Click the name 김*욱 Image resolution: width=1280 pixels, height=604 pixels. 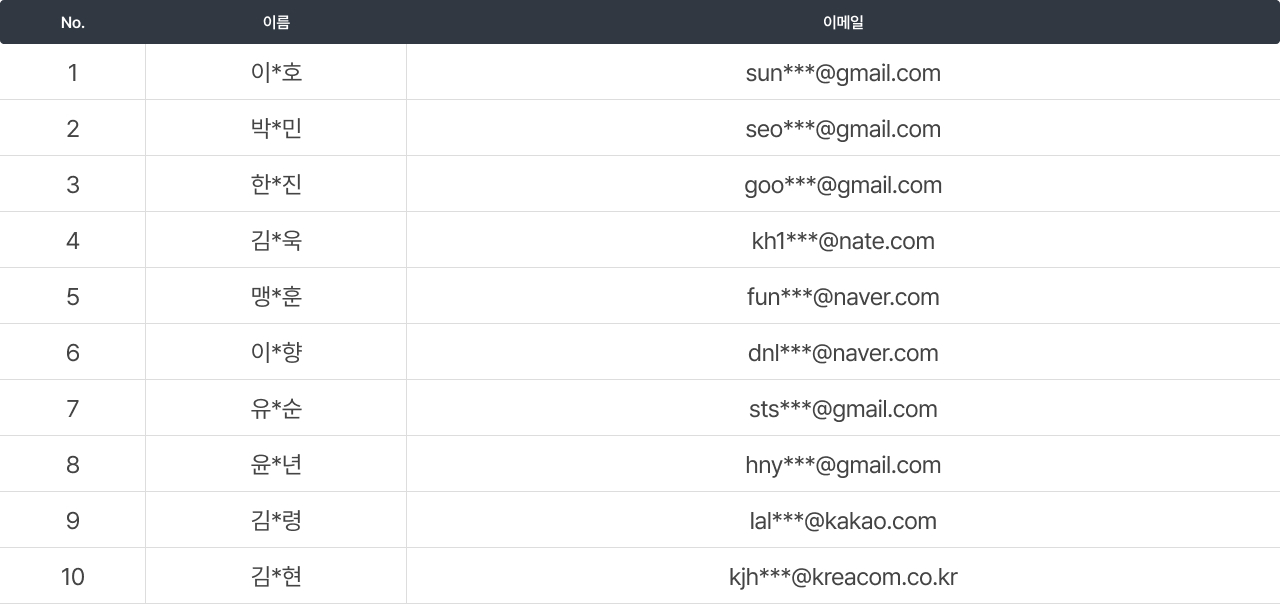coord(276,241)
